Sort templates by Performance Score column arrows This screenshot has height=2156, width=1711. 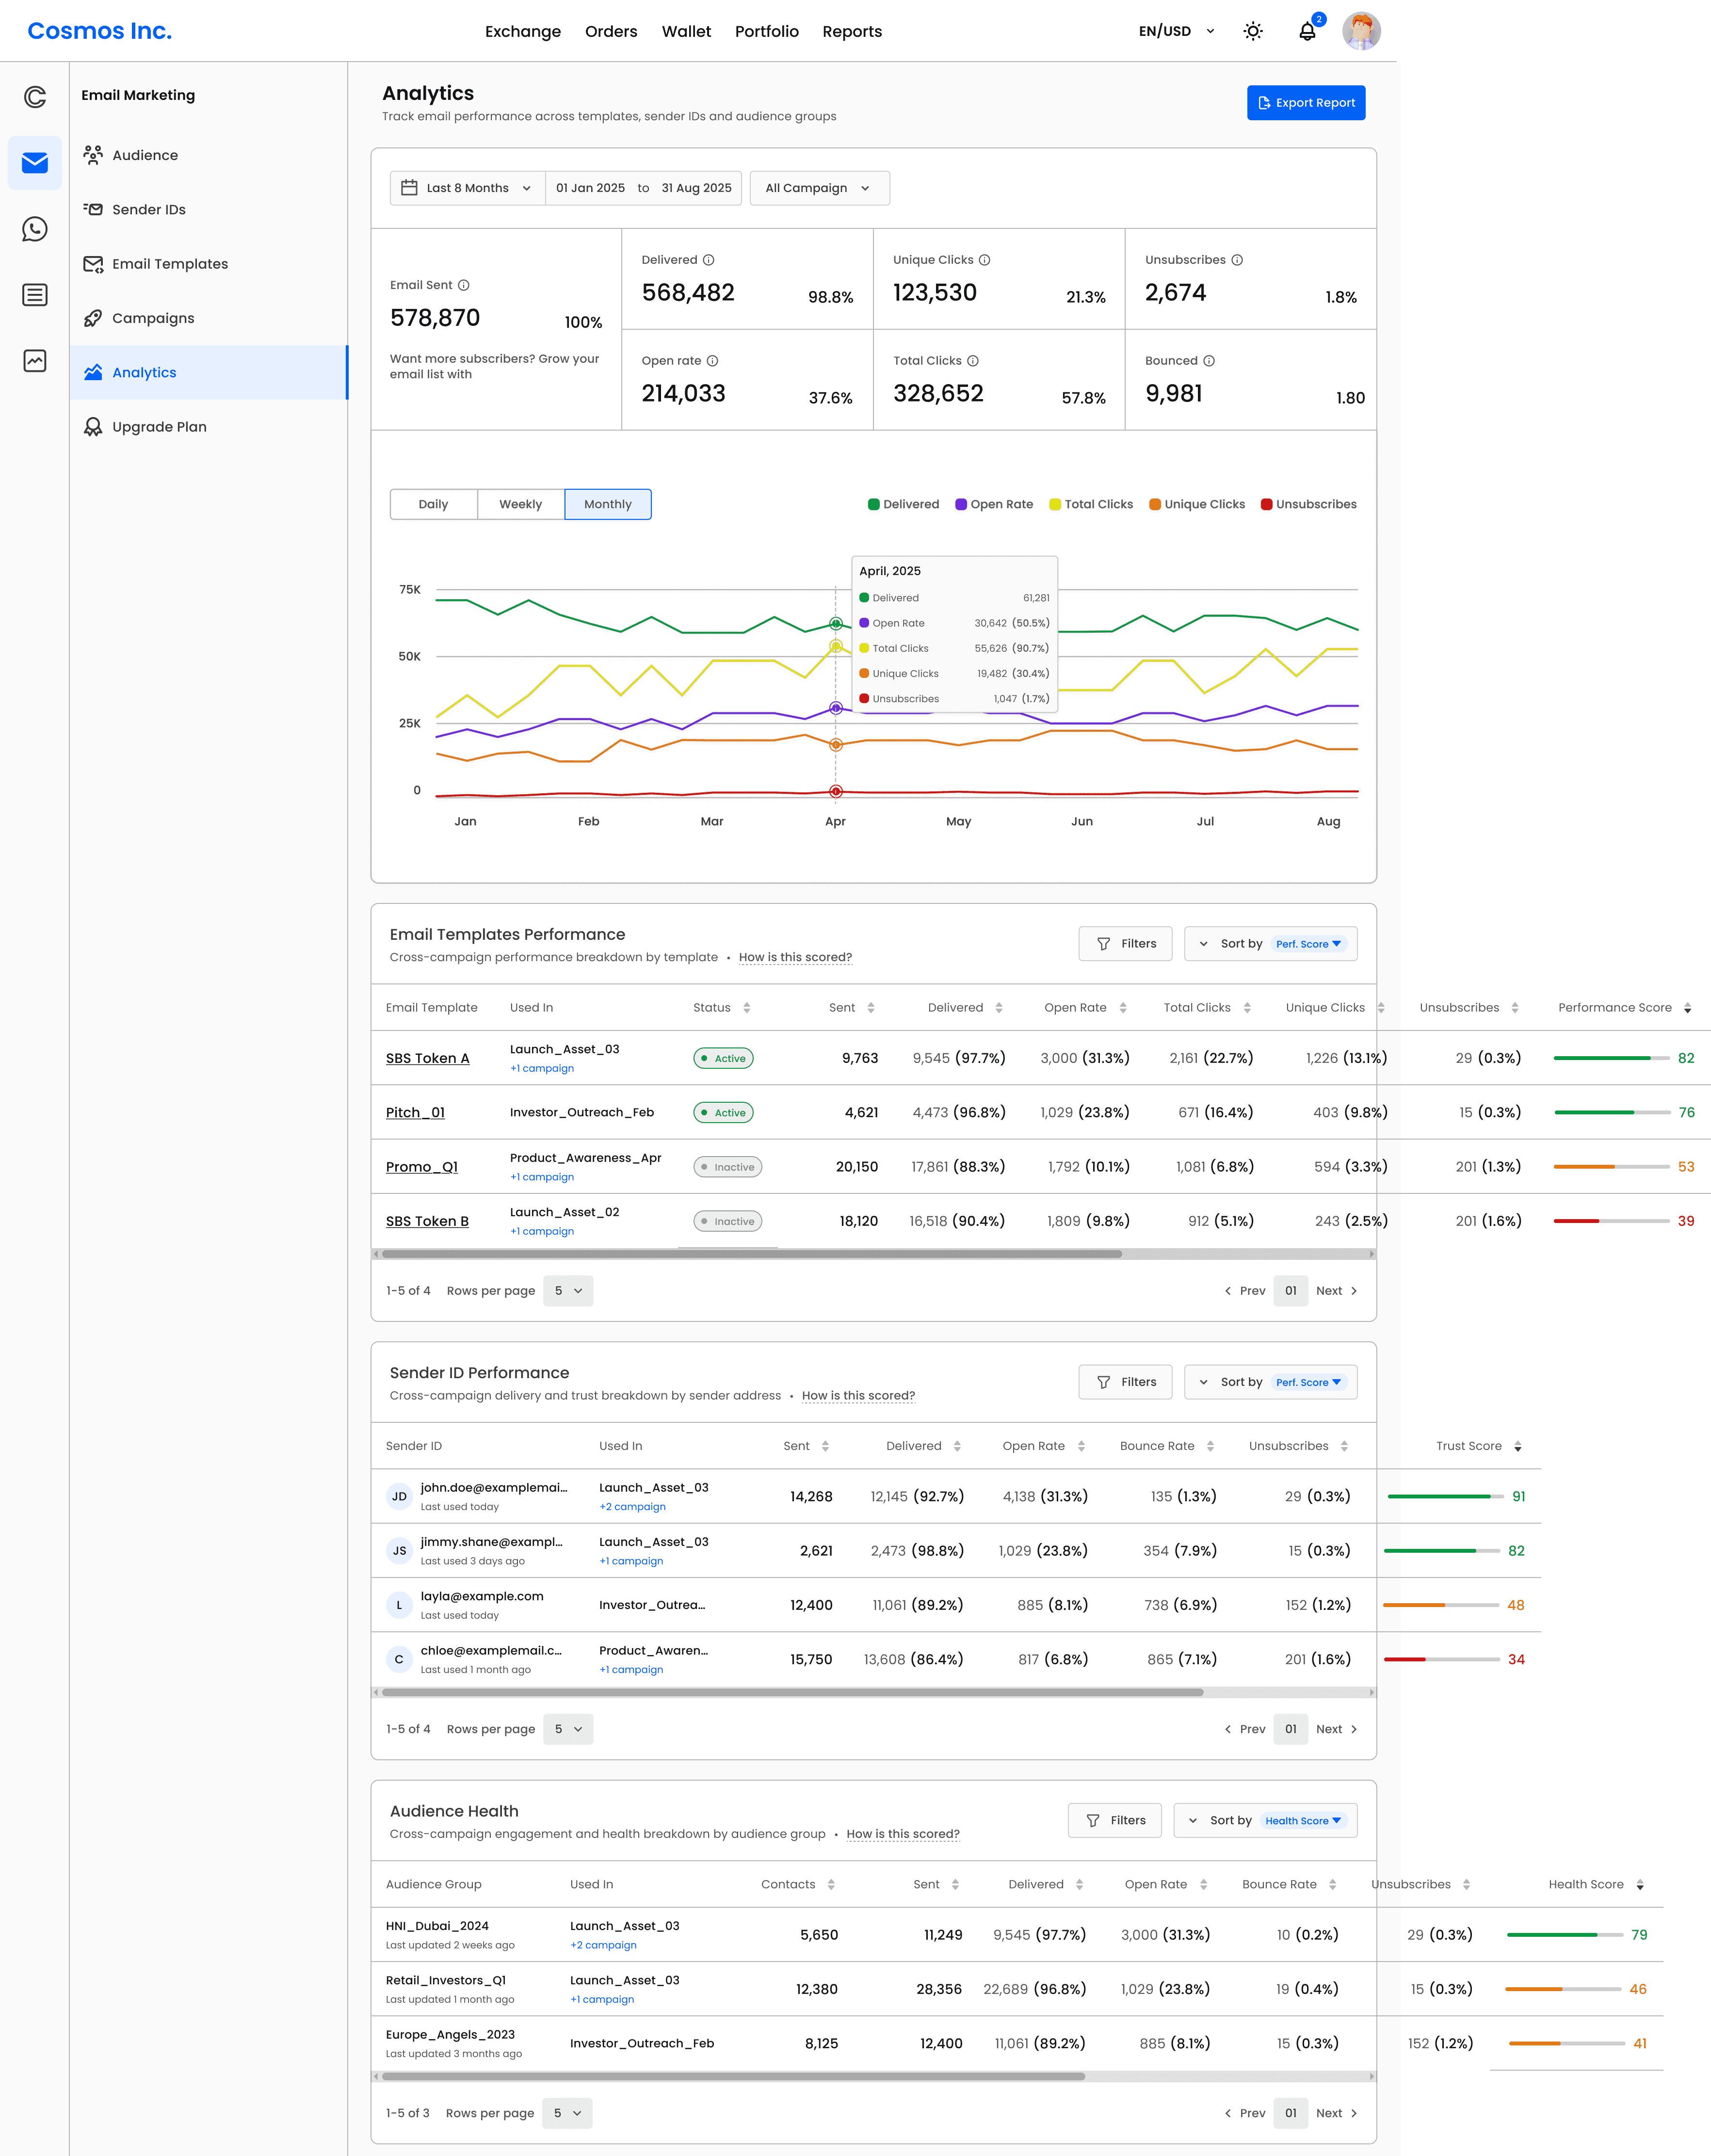(1688, 1008)
